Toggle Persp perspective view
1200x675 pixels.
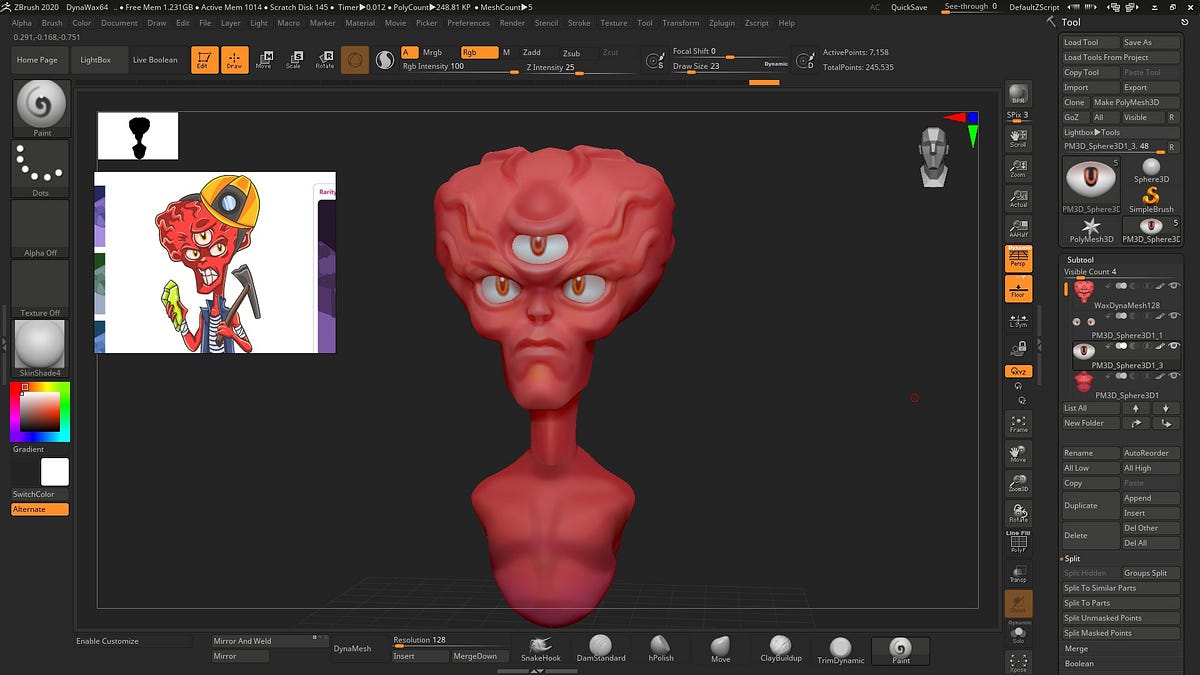pos(1018,258)
